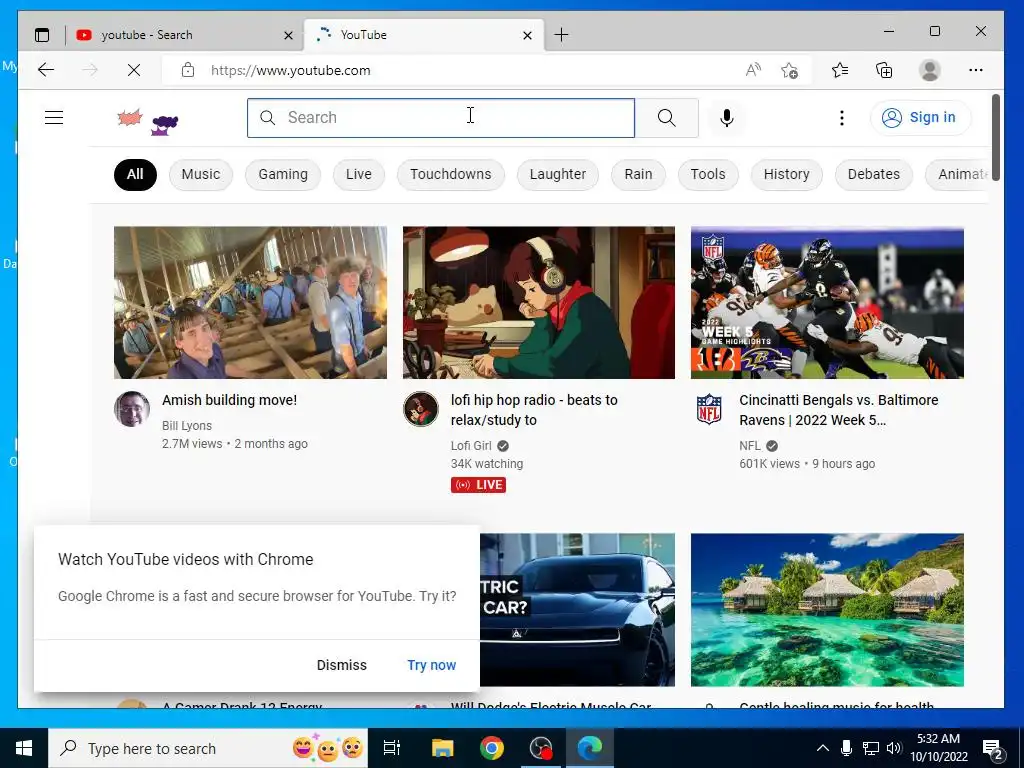Select the Music filter chip
The width and height of the screenshot is (1024, 768).
point(200,174)
